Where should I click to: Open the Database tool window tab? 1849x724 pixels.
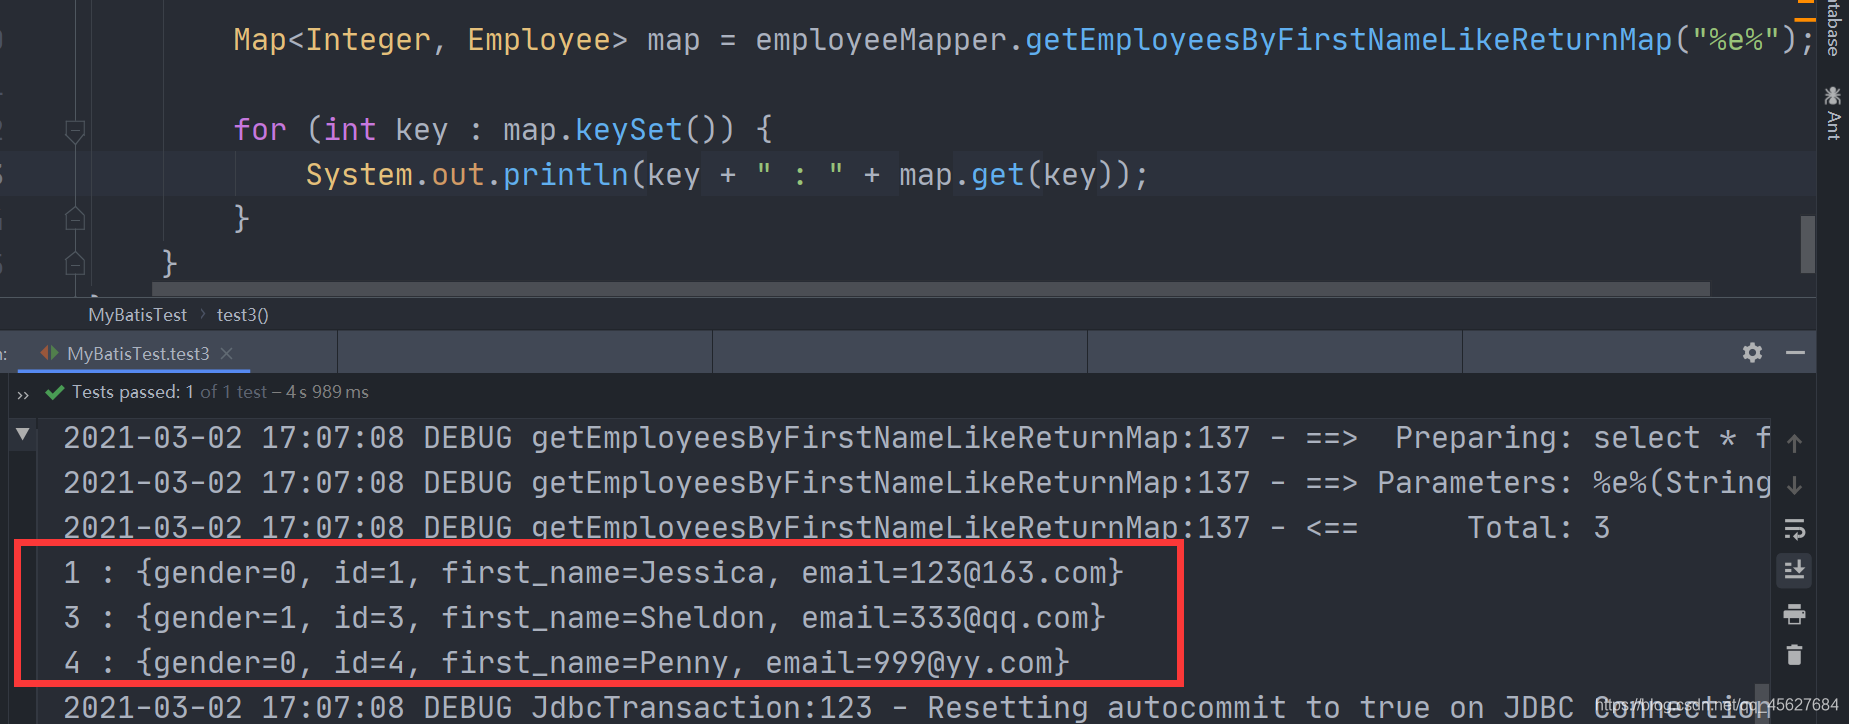click(1833, 27)
